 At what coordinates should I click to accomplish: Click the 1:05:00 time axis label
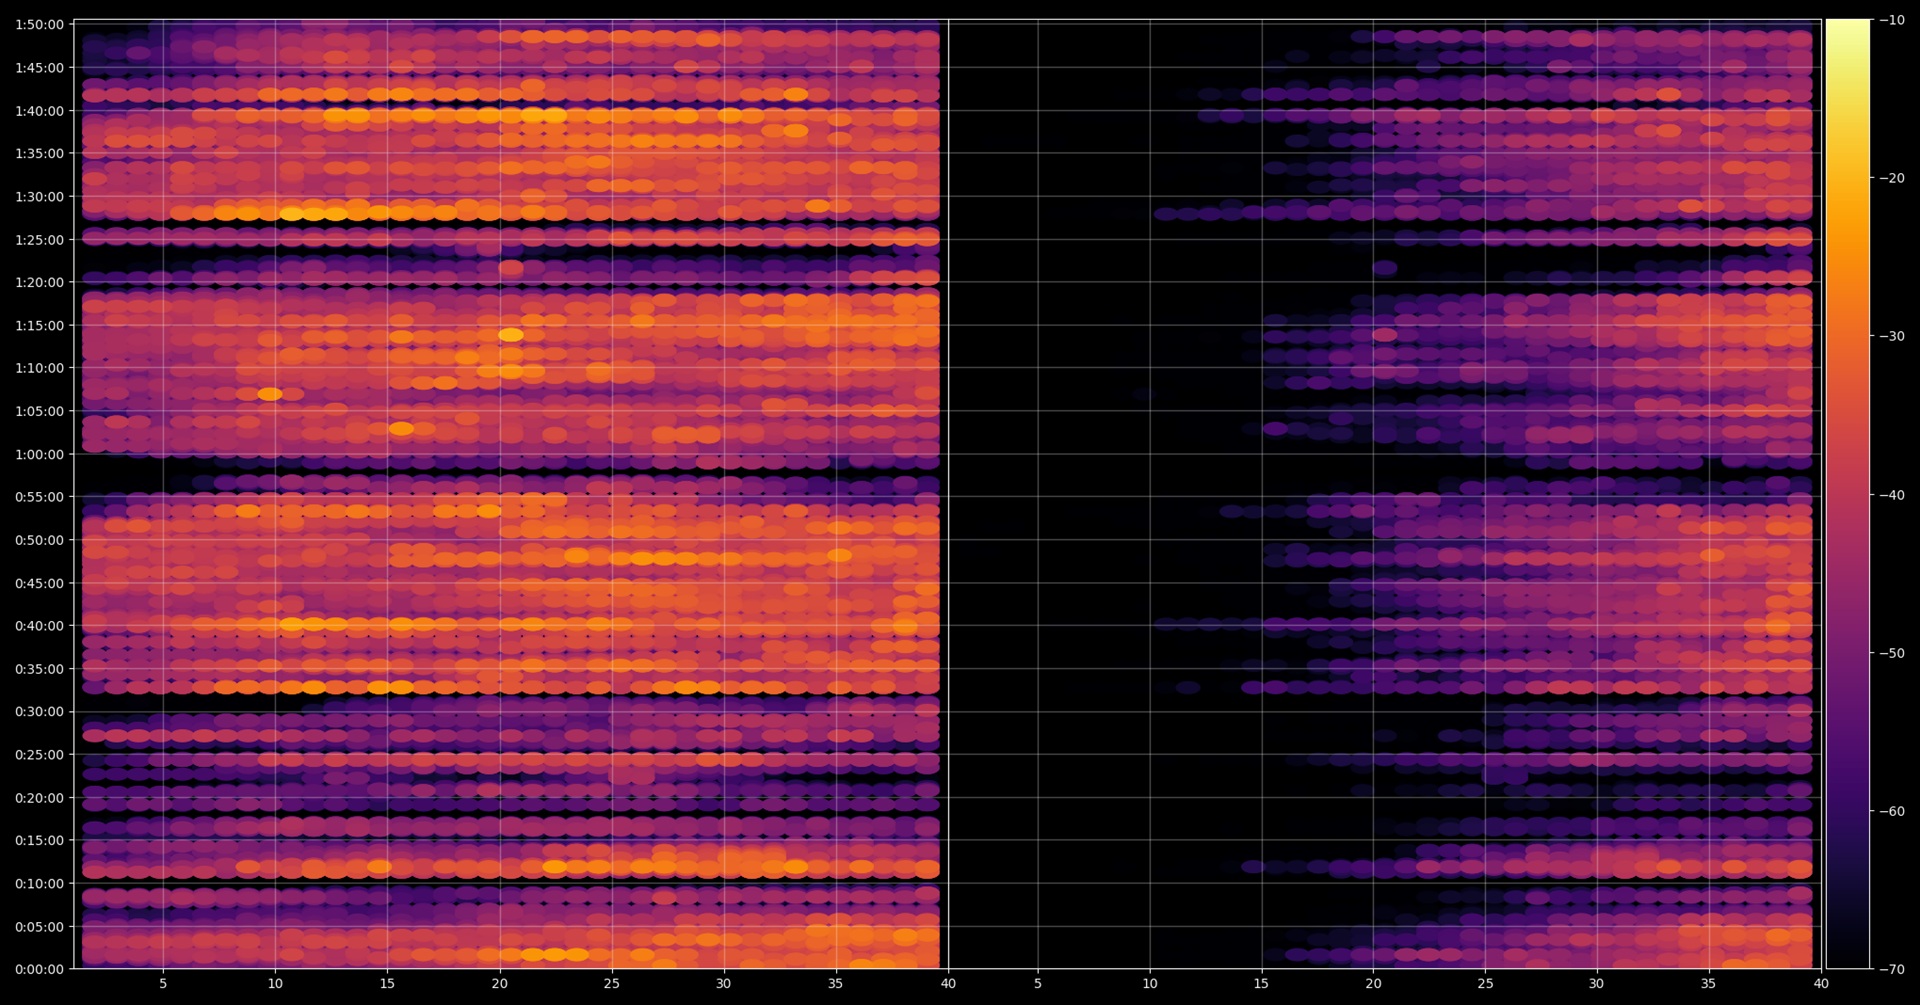[x=39, y=411]
